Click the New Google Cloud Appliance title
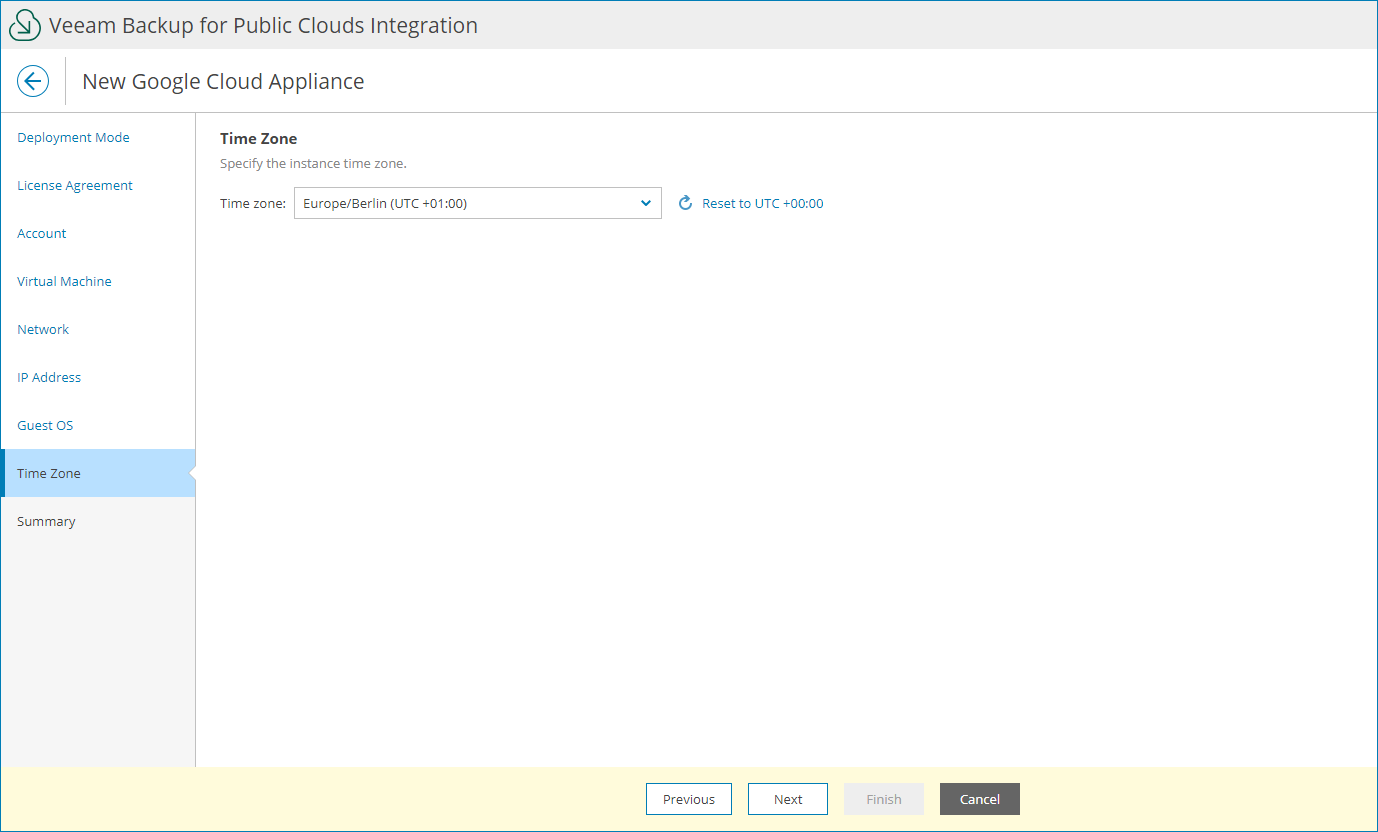The image size is (1378, 832). 223,81
